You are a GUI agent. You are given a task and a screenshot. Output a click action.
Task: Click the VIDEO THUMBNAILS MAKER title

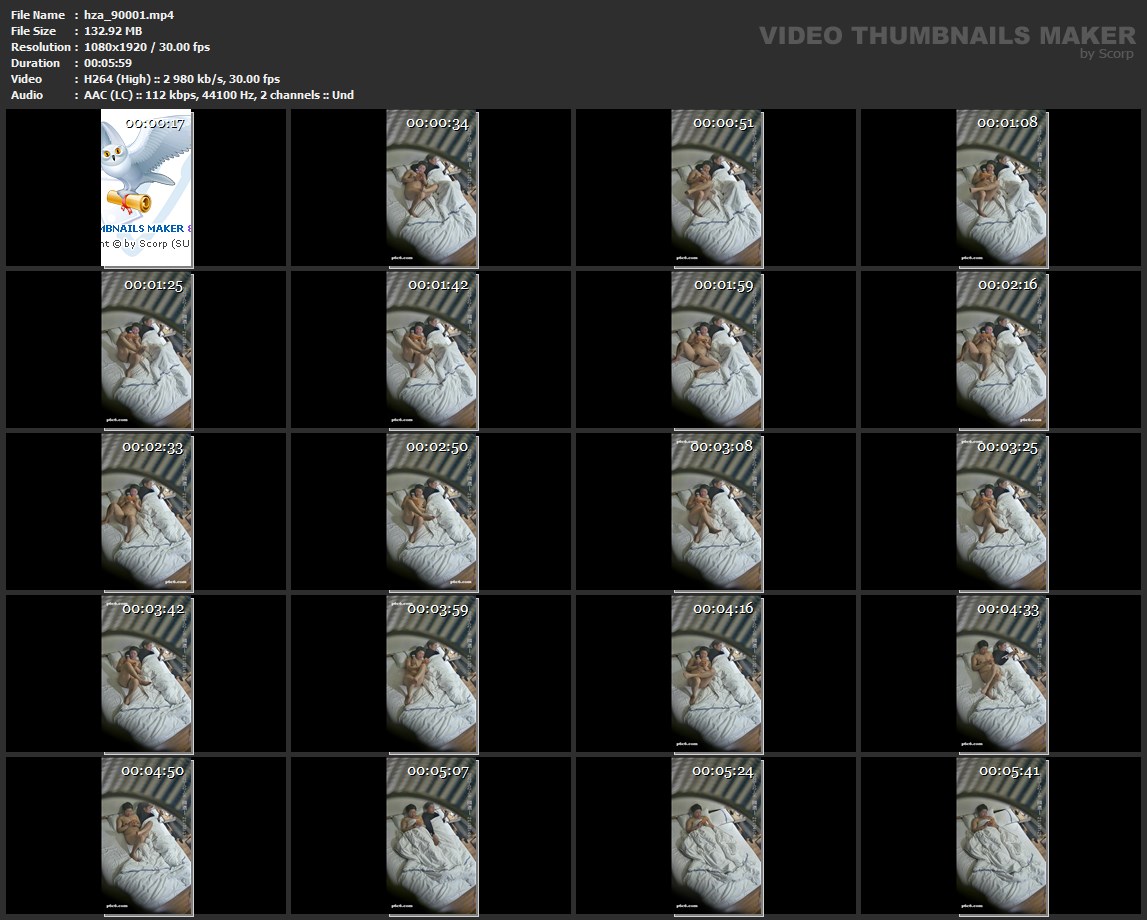[x=946, y=36]
